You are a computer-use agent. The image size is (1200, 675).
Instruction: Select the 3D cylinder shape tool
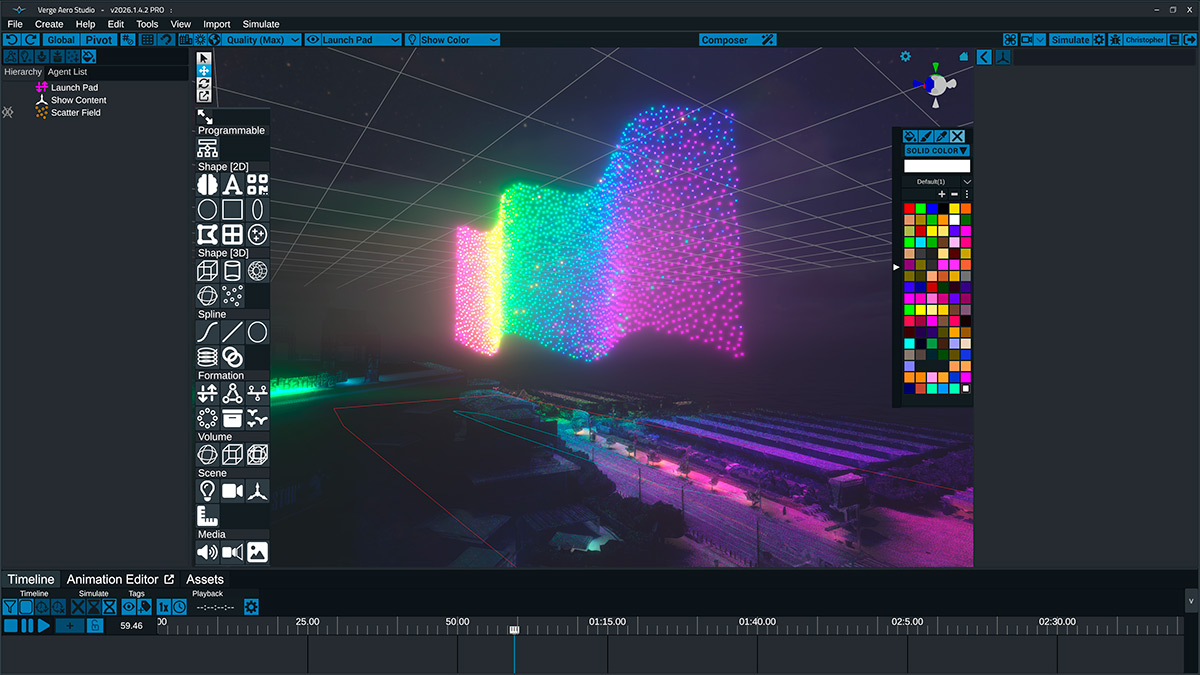232,271
